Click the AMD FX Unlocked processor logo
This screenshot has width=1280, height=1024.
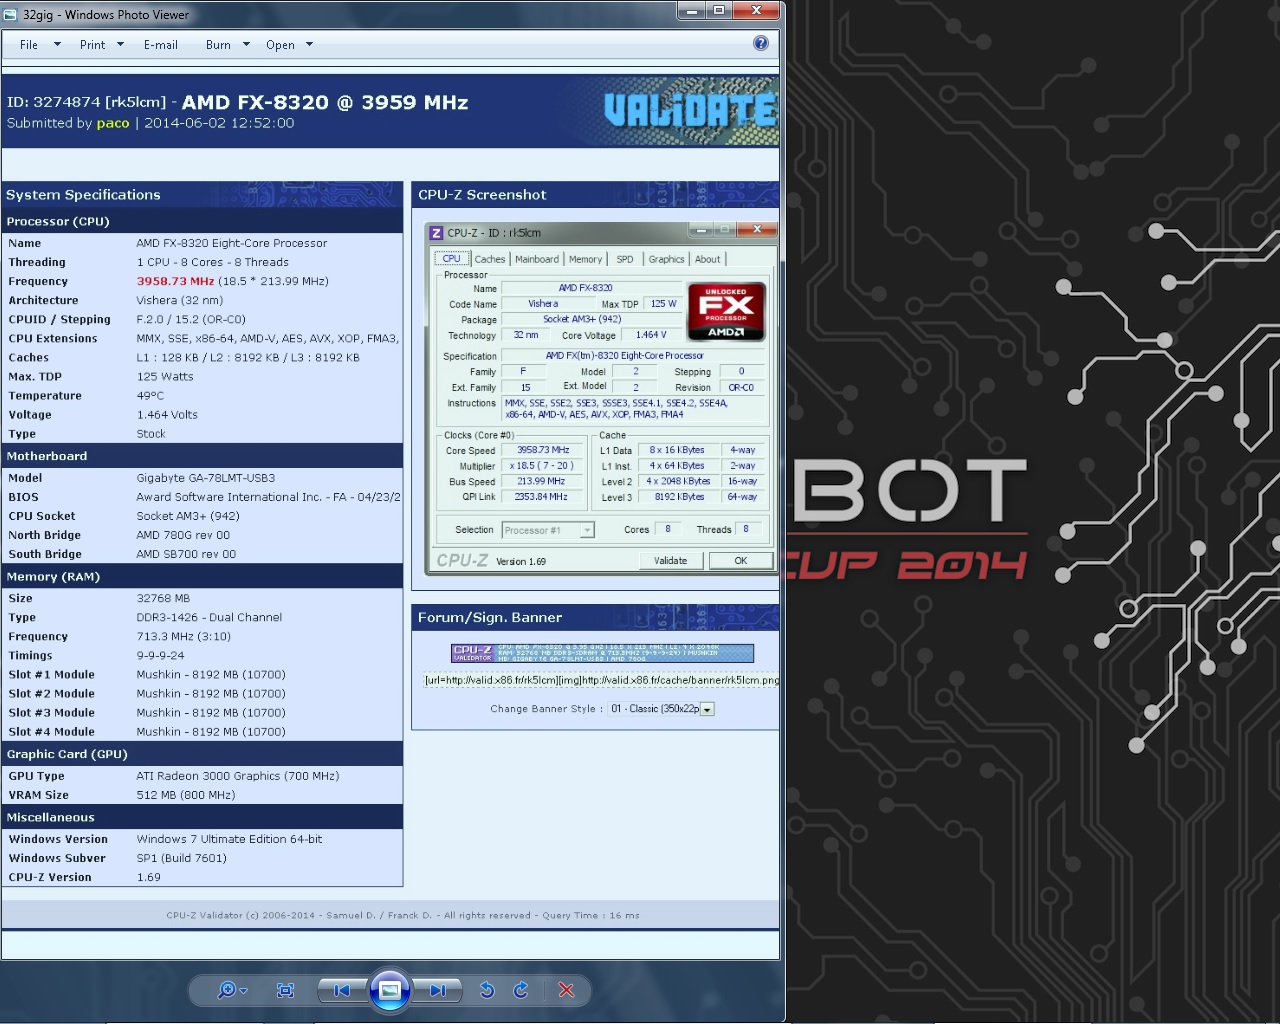pyautogui.click(x=726, y=312)
